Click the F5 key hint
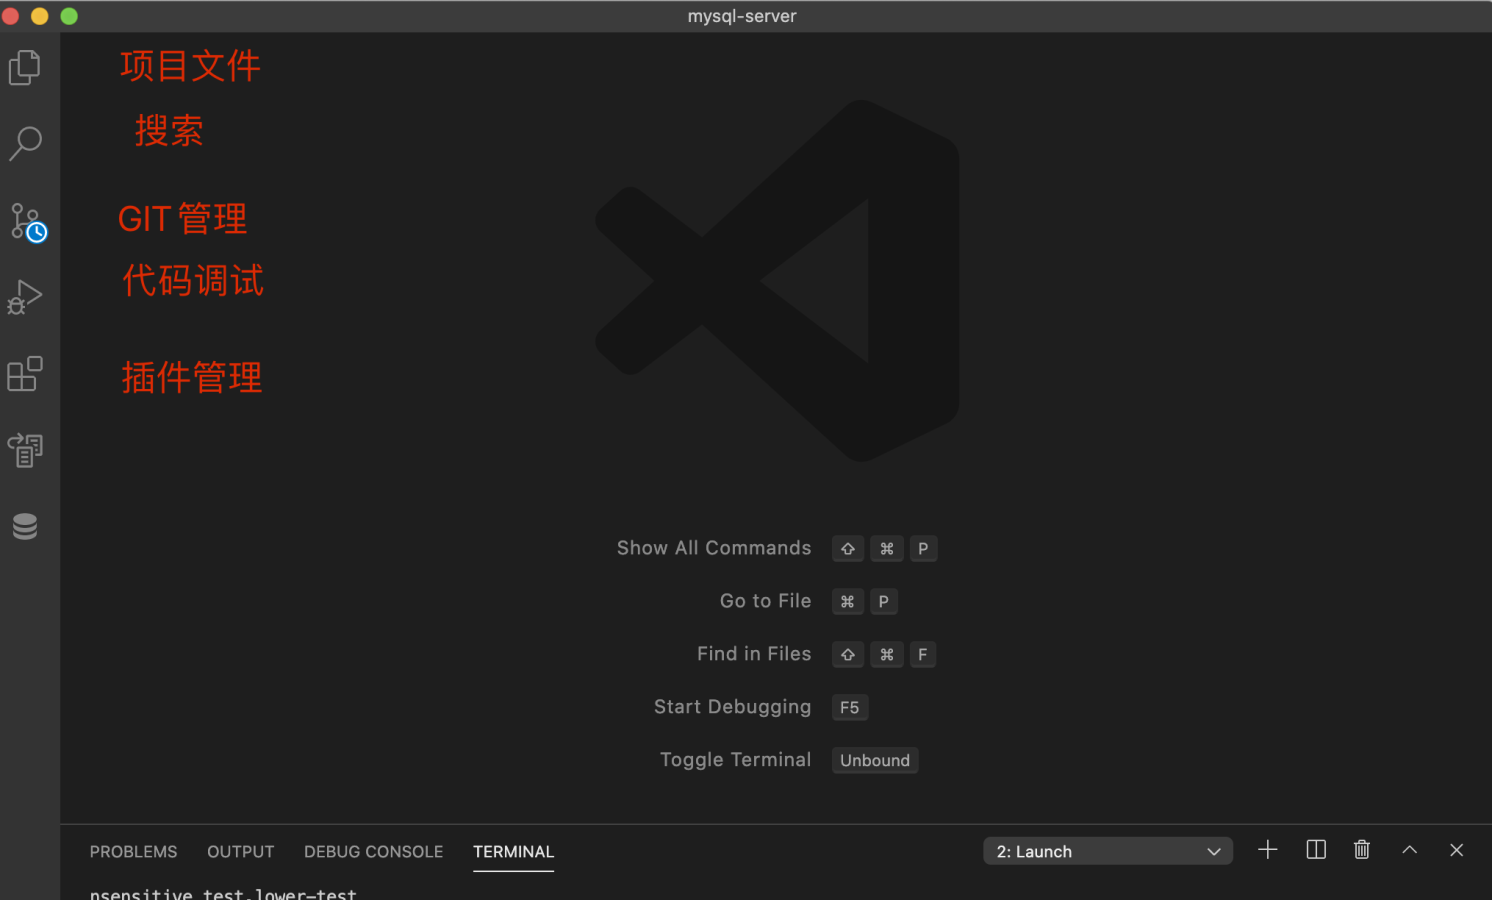1492x900 pixels. tap(850, 707)
